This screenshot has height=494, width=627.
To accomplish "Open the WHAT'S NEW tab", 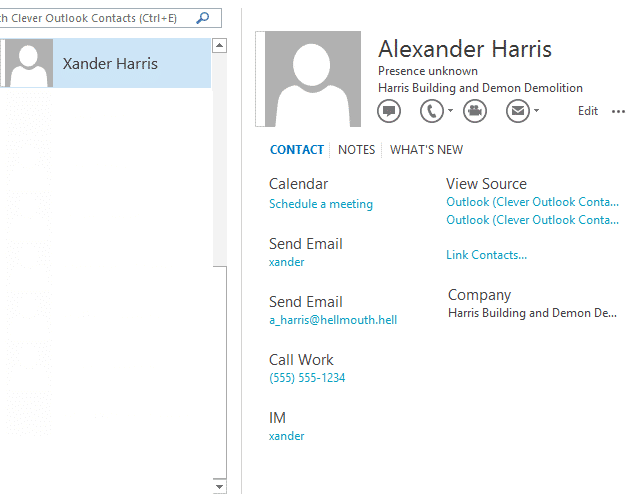I will click(426, 150).
